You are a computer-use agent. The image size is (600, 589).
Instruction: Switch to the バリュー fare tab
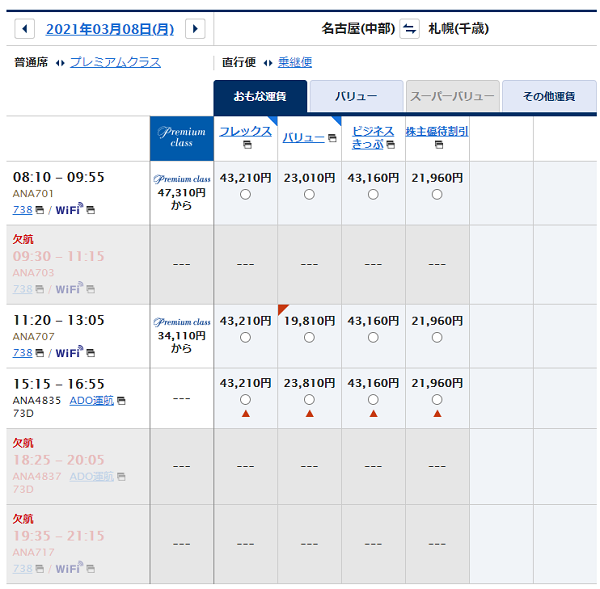pyautogui.click(x=356, y=96)
